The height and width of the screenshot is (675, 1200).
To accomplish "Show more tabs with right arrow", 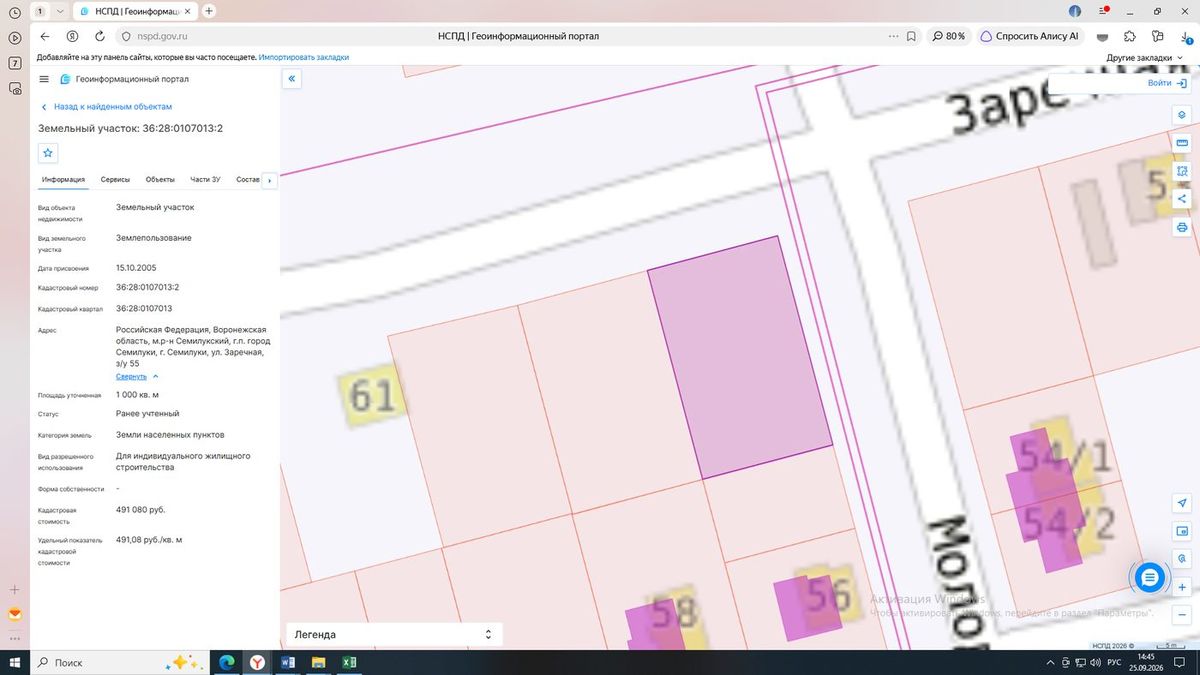I will point(269,180).
